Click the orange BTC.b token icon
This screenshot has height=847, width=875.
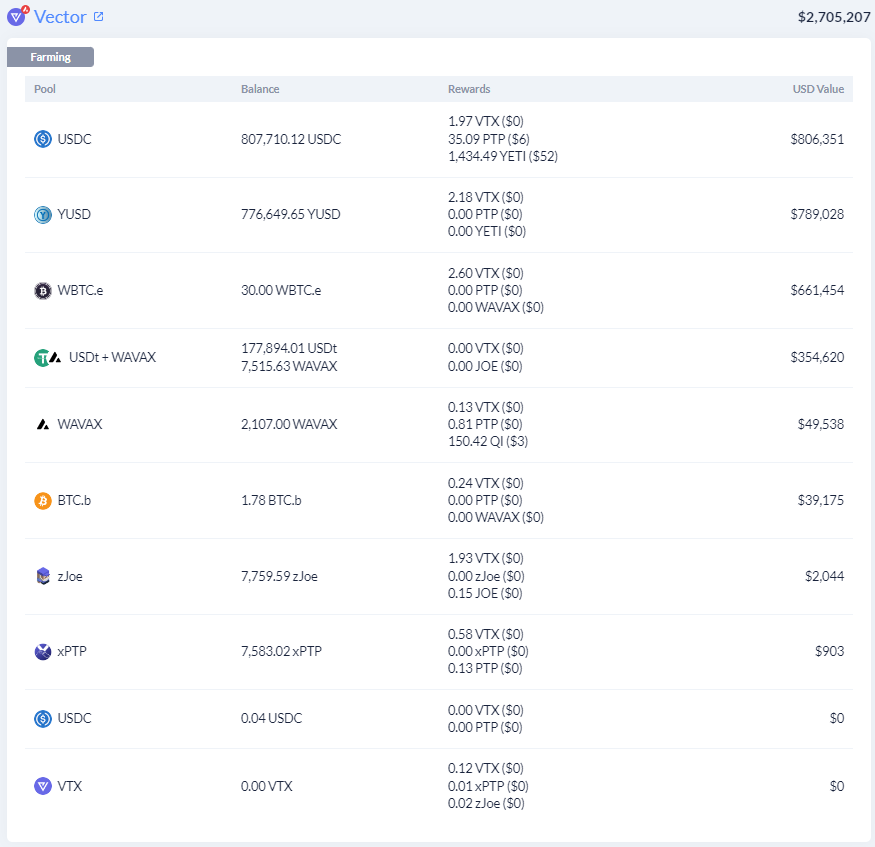(x=43, y=500)
